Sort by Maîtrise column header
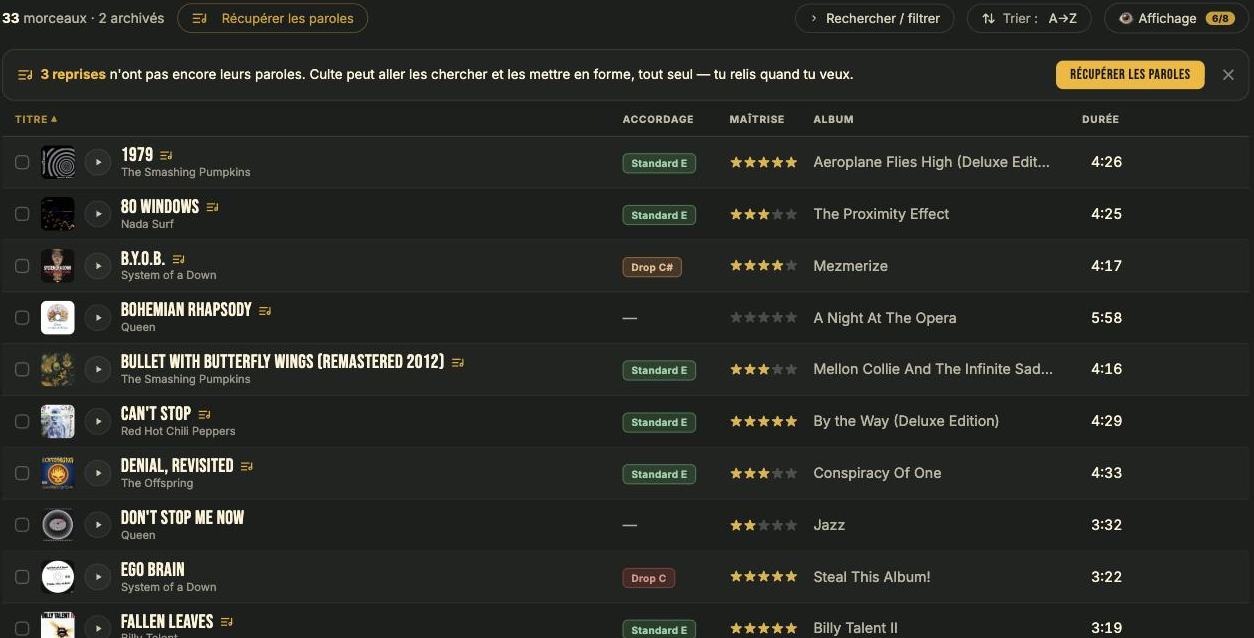The height and width of the screenshot is (638, 1254). pyautogui.click(x=757, y=119)
